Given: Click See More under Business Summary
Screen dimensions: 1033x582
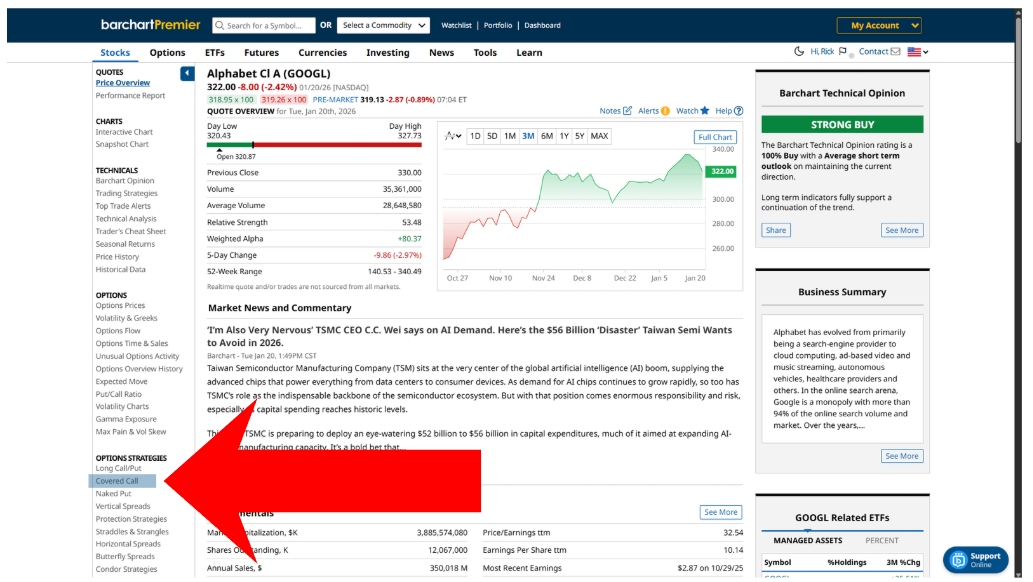Looking at the screenshot, I should tap(902, 456).
